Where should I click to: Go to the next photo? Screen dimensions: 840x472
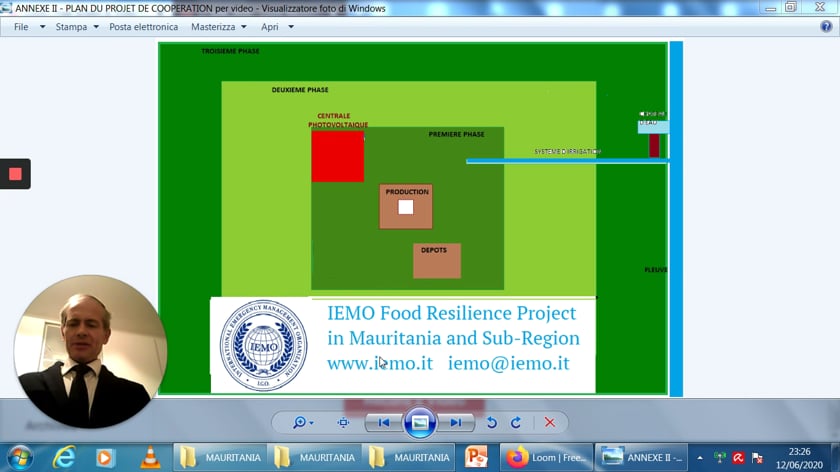pos(456,423)
